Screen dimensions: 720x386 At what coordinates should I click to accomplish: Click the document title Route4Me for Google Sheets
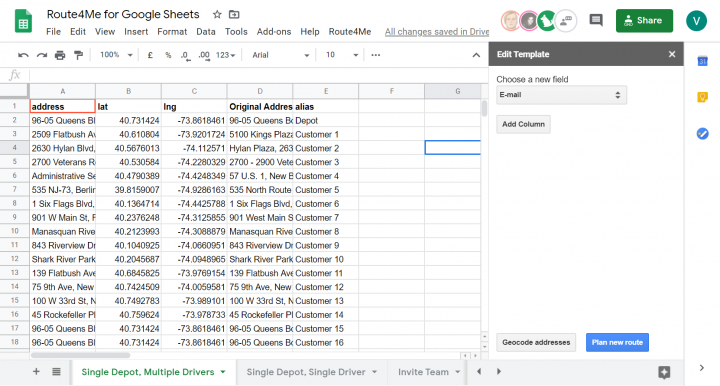click(123, 14)
